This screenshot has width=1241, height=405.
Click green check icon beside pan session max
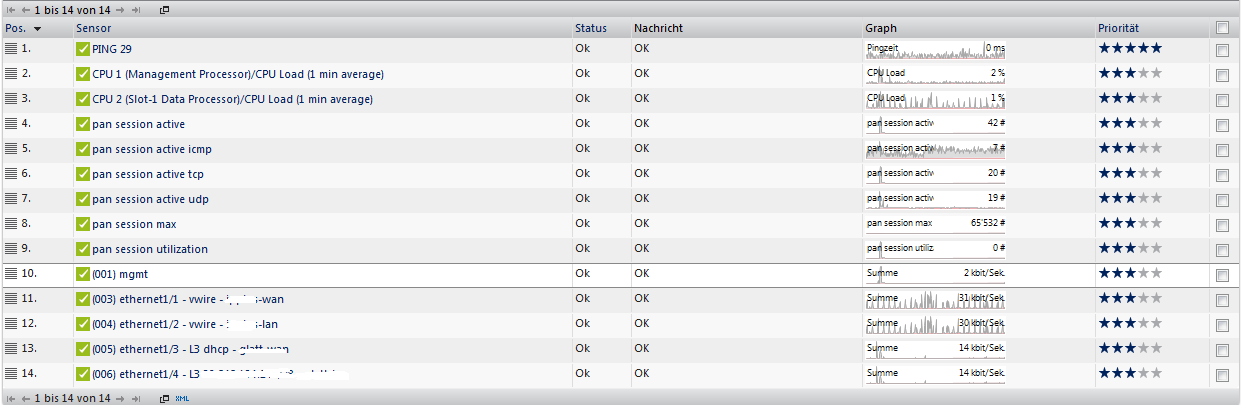point(83,224)
